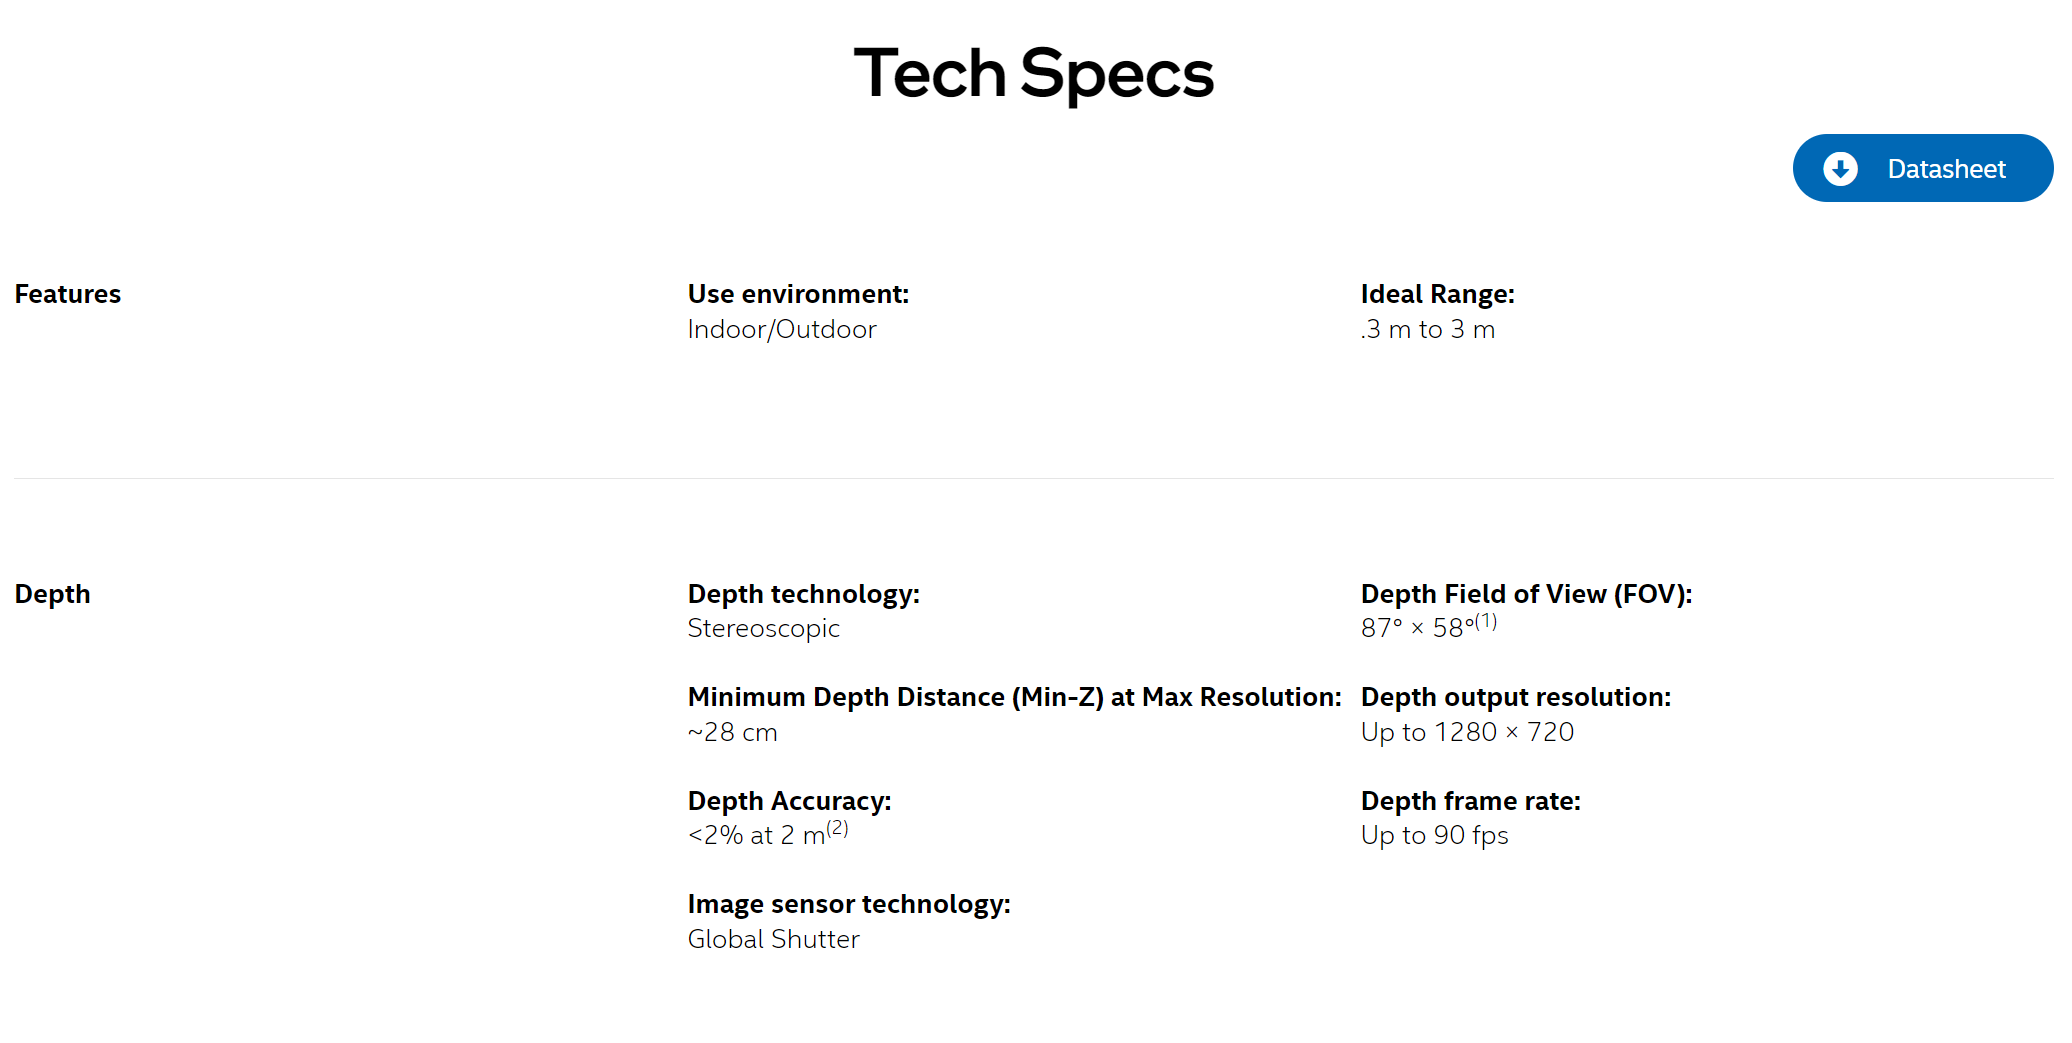Click the Global Shutter value text

coord(774,939)
